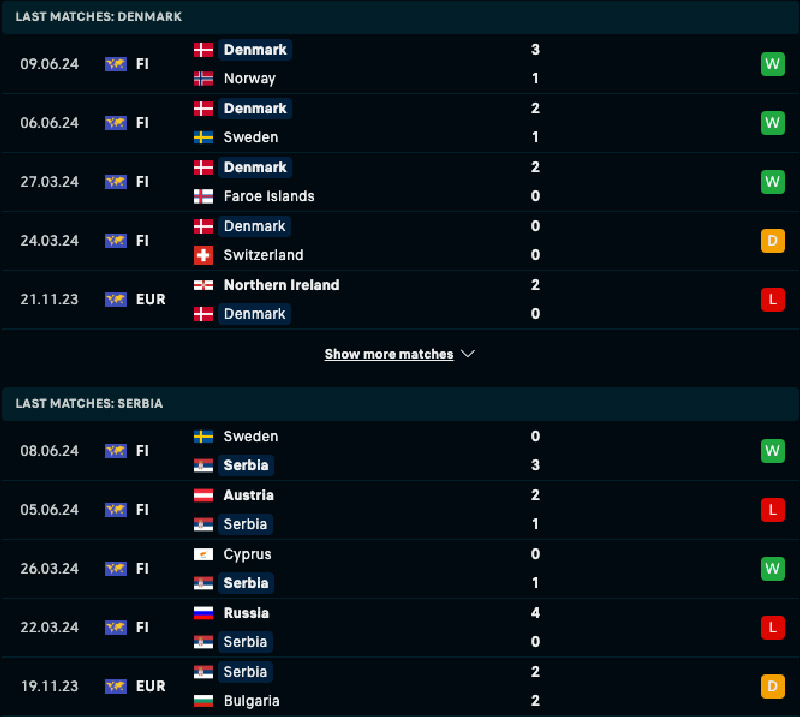Expand Show more matches for Denmark
This screenshot has height=717, width=800.
[x=389, y=354]
